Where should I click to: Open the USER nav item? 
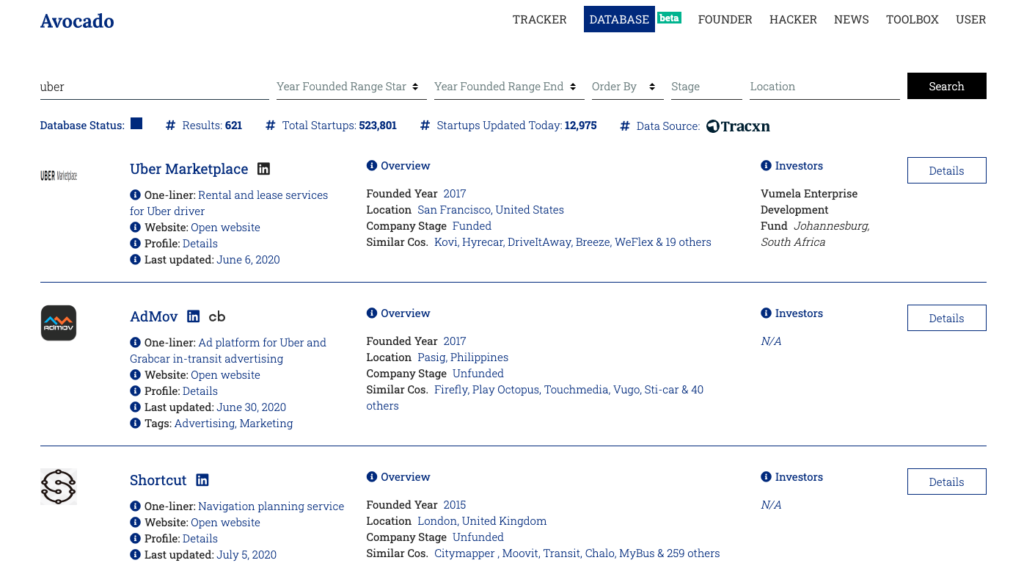pyautogui.click(x=970, y=20)
